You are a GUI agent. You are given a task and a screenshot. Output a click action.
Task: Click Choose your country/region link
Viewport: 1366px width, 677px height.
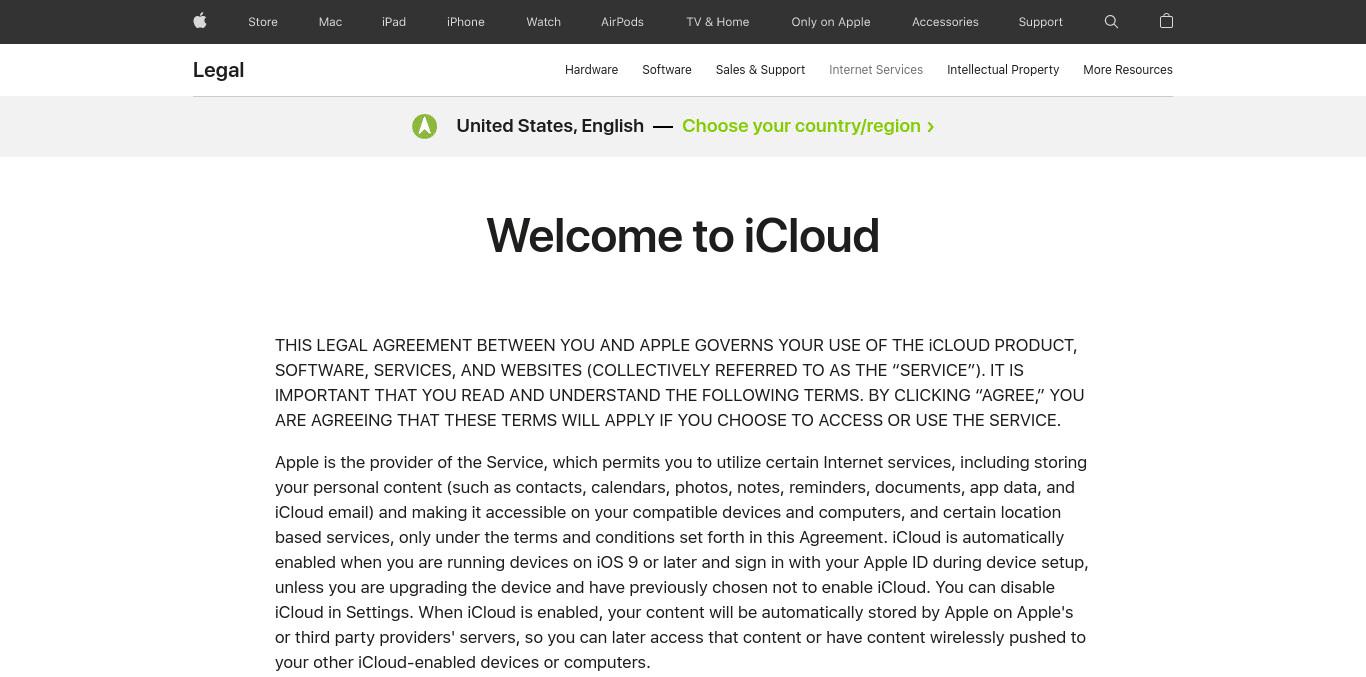(x=808, y=126)
